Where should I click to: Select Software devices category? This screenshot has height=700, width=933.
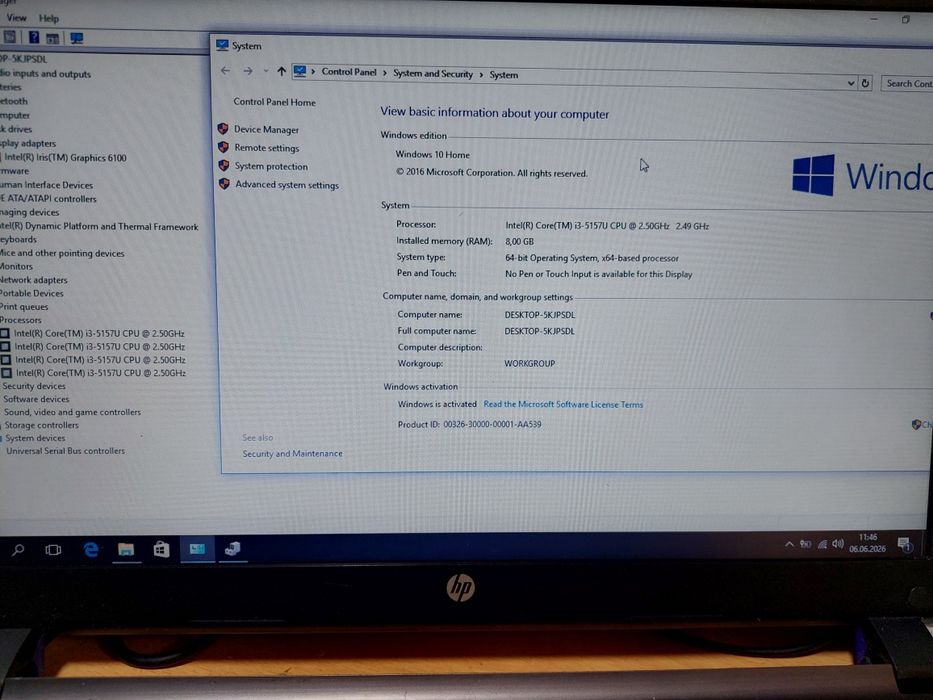(36, 399)
